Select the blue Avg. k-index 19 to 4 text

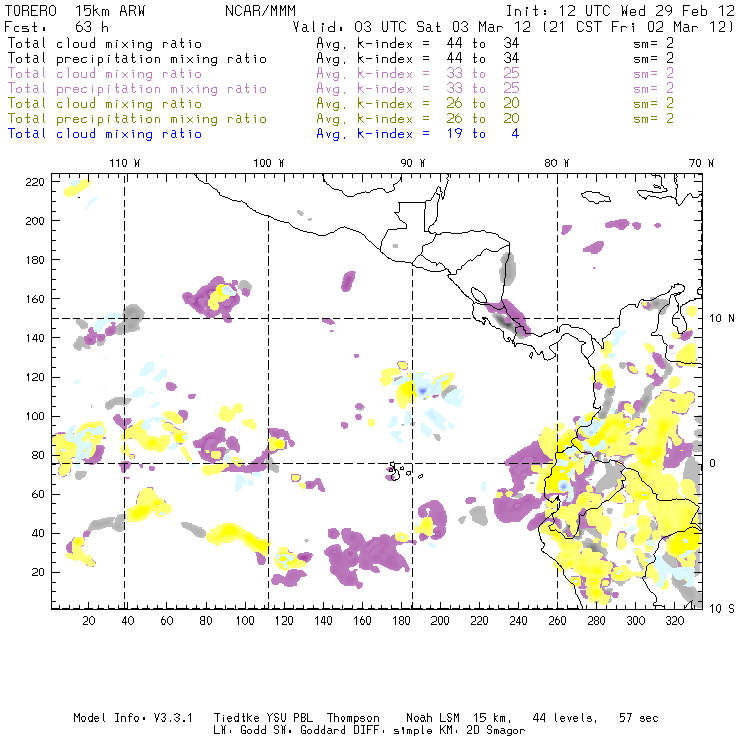(417, 133)
